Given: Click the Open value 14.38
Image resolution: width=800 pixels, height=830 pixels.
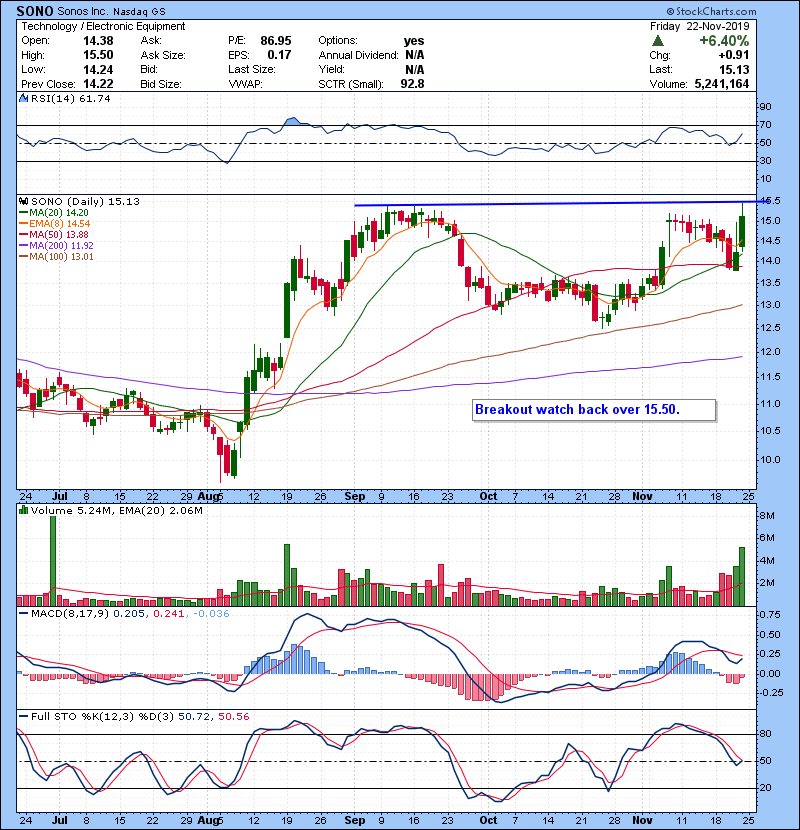Looking at the screenshot, I should click(98, 41).
